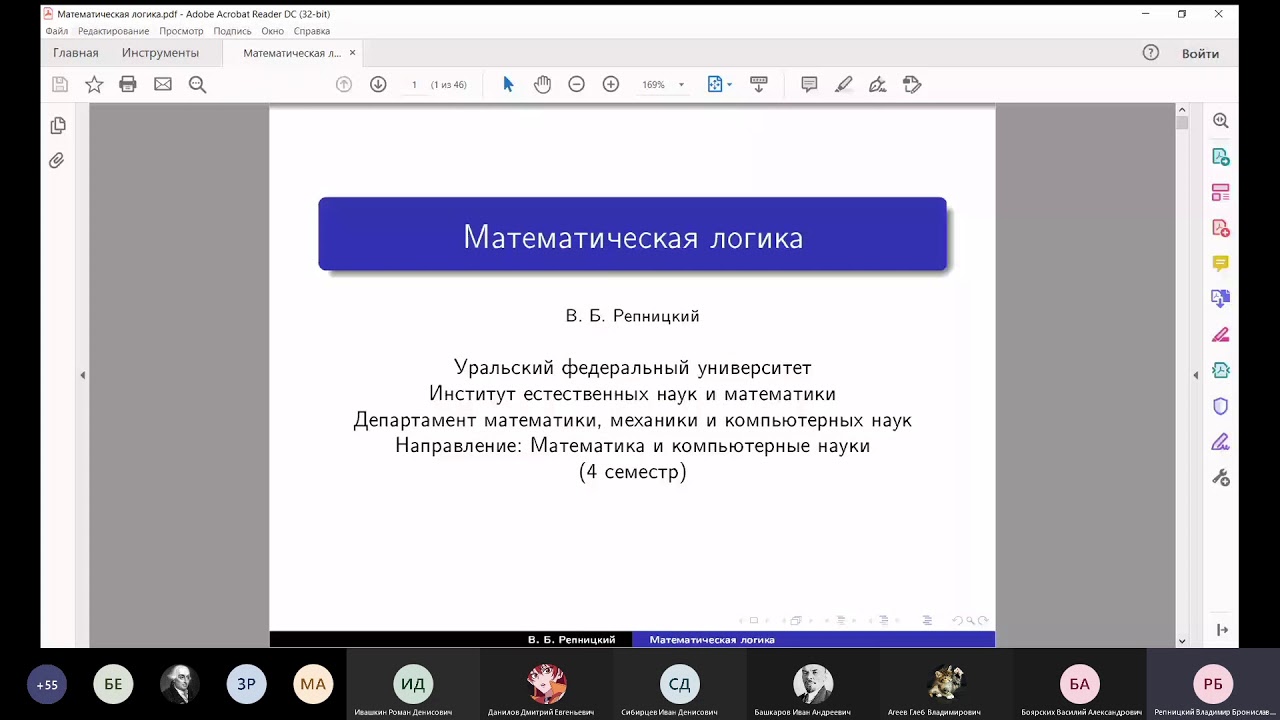The height and width of the screenshot is (720, 1280).
Task: Go to the next page with the down arrow
Action: (378, 85)
